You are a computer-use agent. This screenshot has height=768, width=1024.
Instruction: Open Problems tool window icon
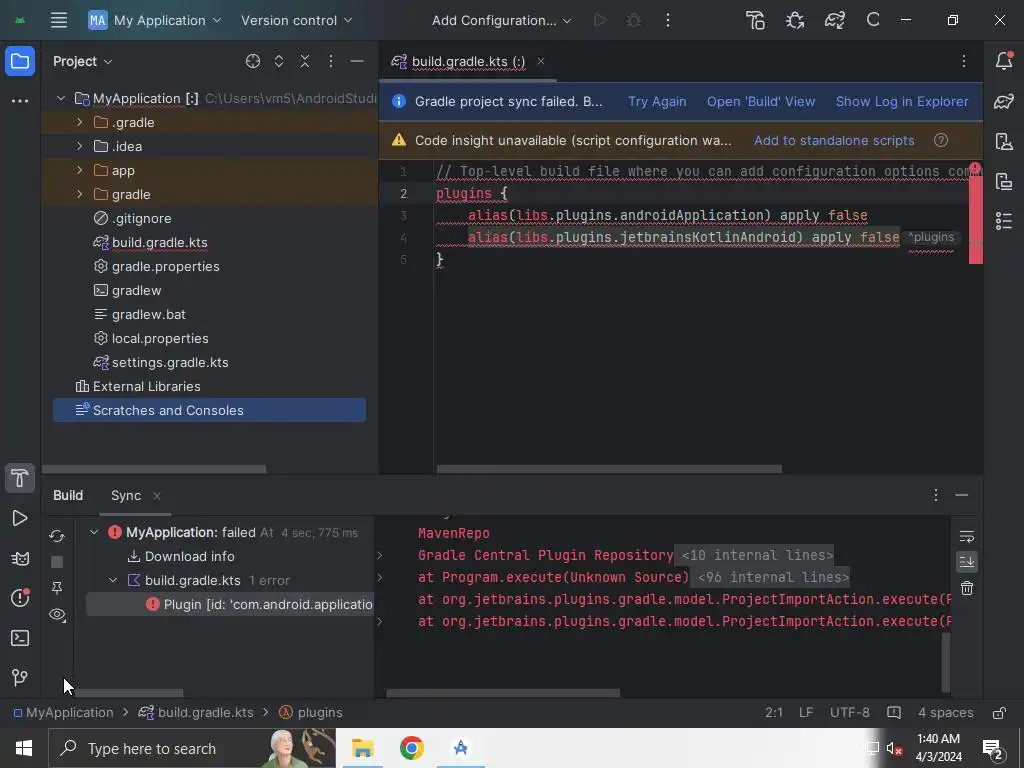(x=20, y=598)
